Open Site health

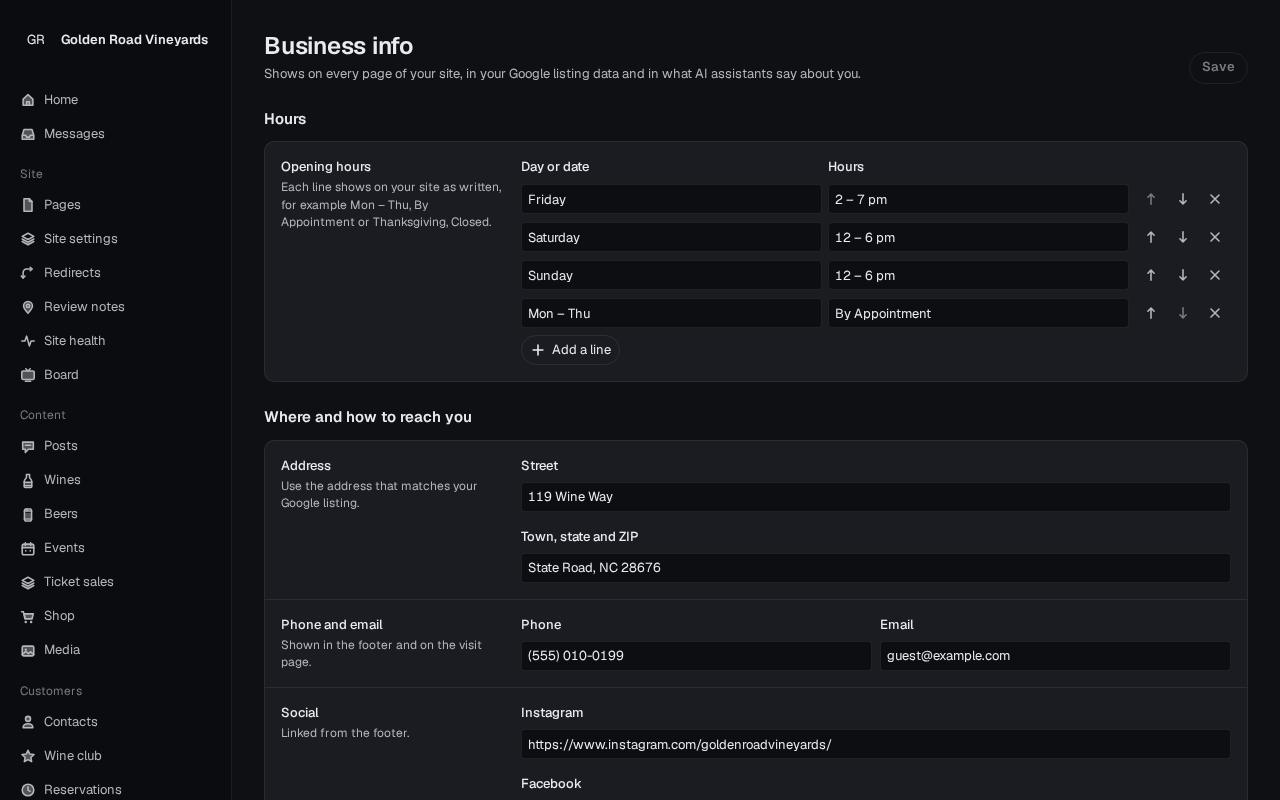pyautogui.click(x=116, y=341)
